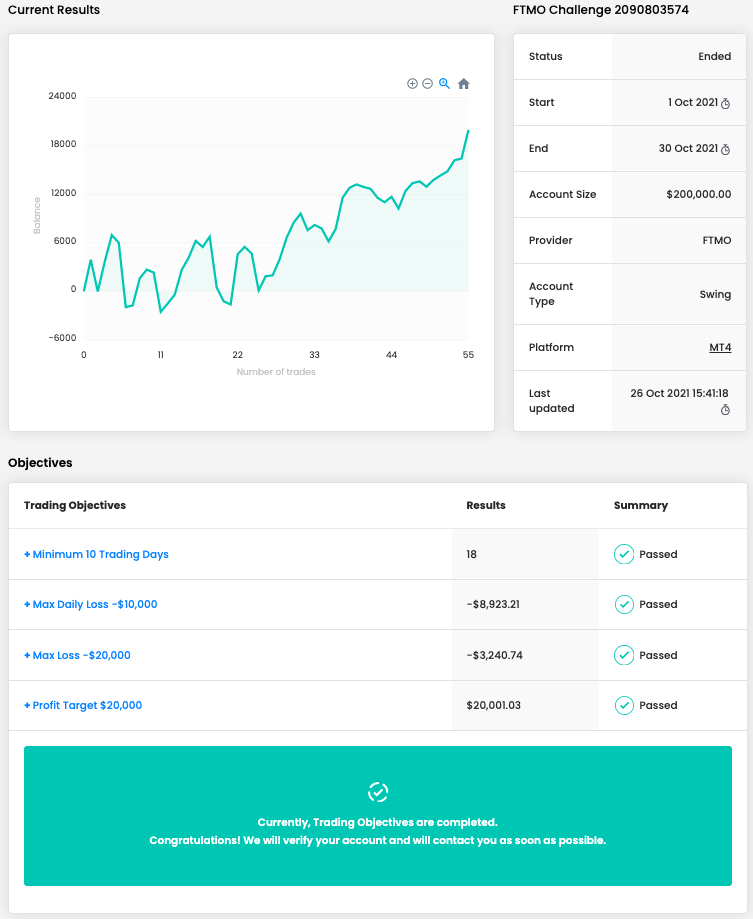
Task: Click the End date 30 Oct 2021
Action: (688, 148)
